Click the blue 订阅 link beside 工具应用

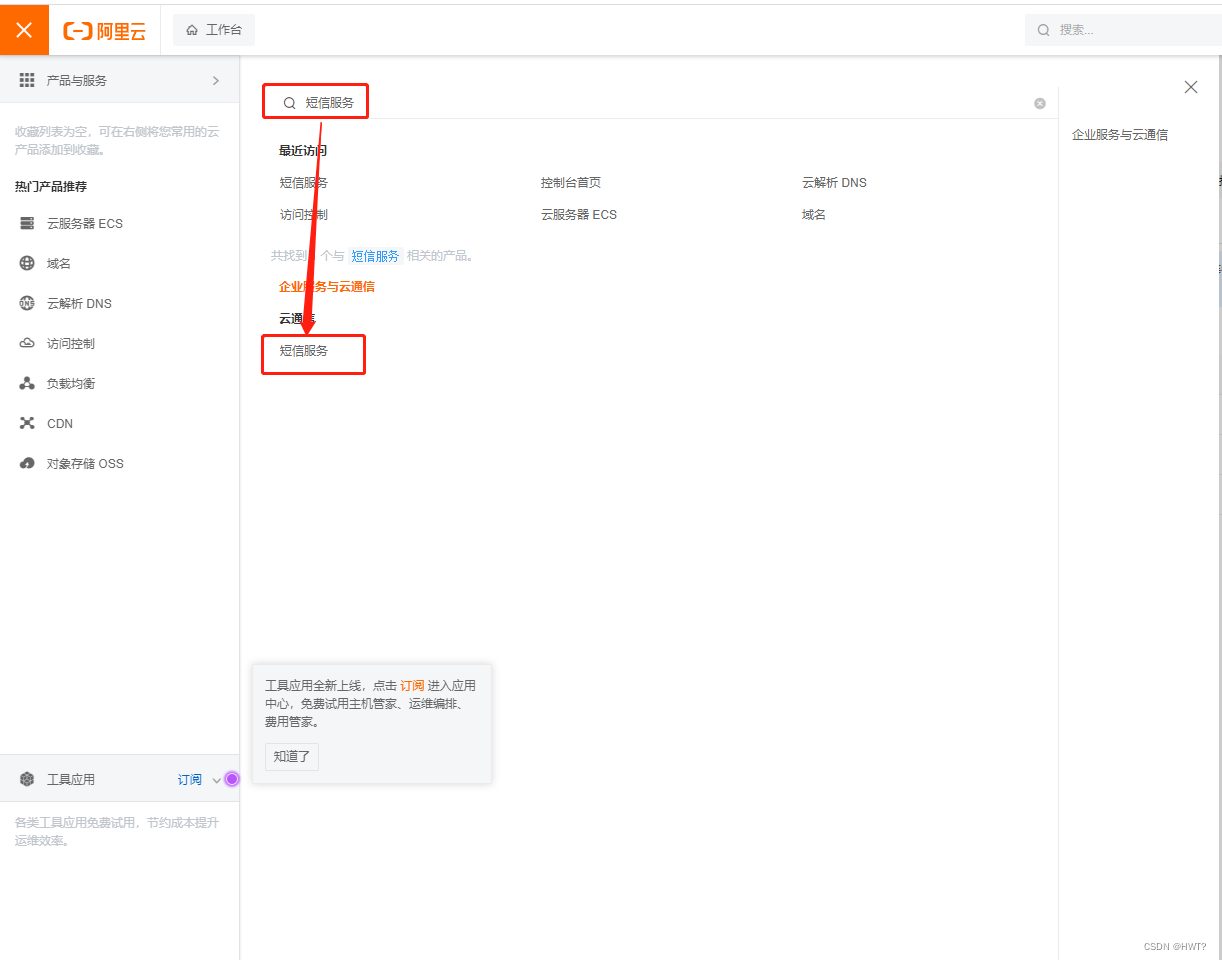coord(190,780)
